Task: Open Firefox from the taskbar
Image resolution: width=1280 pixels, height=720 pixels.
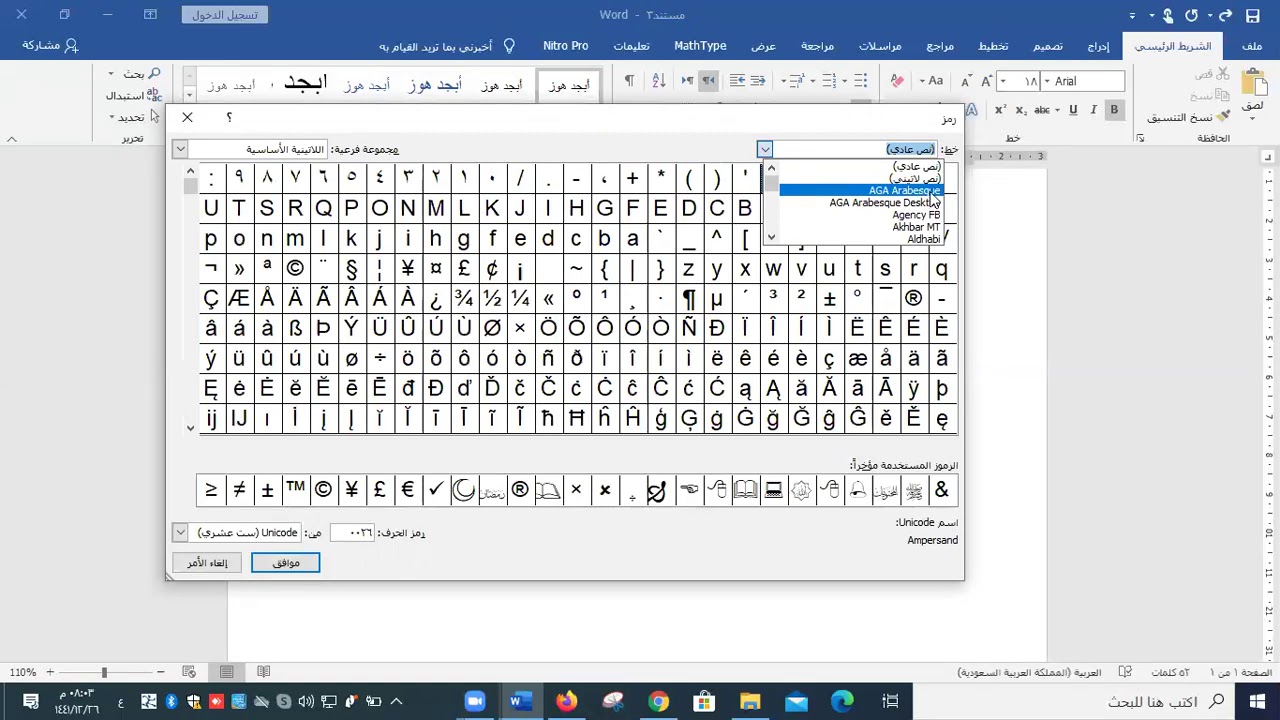Action: [566, 702]
